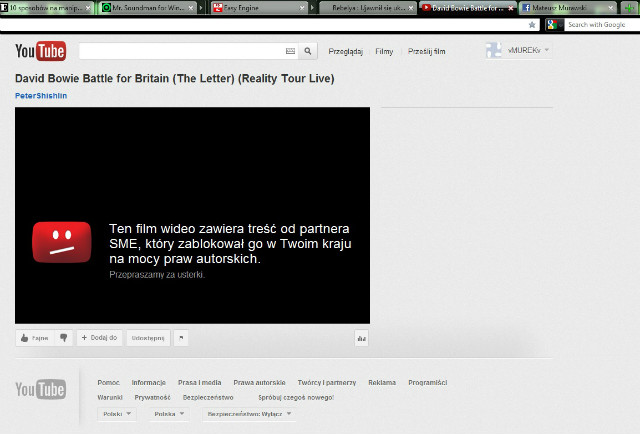Open the Reklama footer link
This screenshot has width=640, height=434.
pos(382,383)
